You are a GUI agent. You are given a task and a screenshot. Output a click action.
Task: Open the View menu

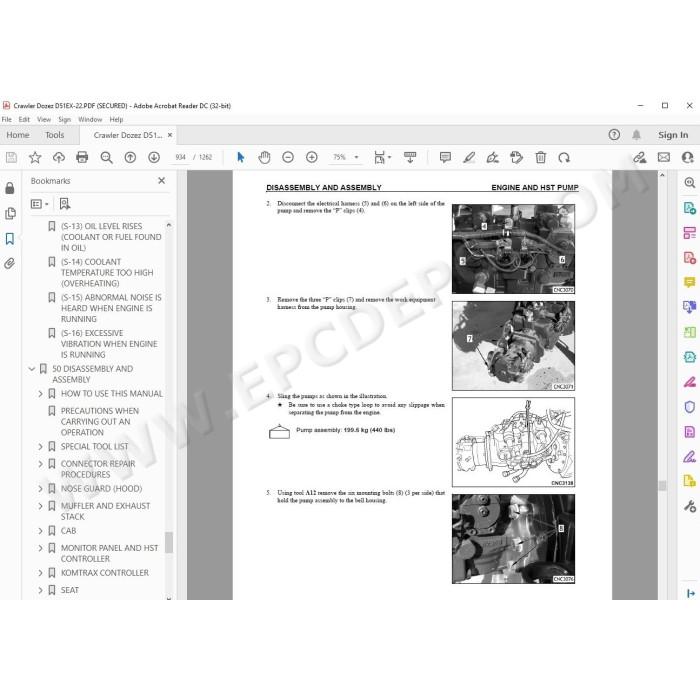point(44,120)
